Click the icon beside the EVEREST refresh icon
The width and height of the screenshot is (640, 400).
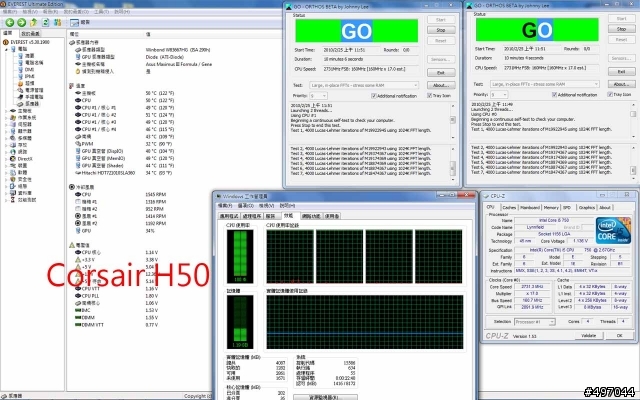pyautogui.click(x=58, y=22)
